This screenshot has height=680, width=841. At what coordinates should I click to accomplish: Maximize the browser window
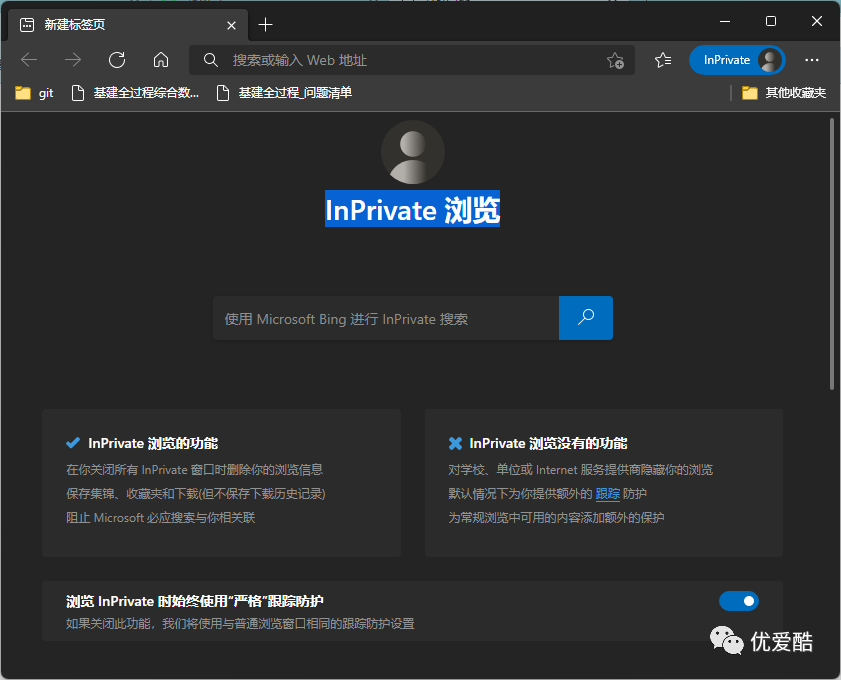coord(771,21)
